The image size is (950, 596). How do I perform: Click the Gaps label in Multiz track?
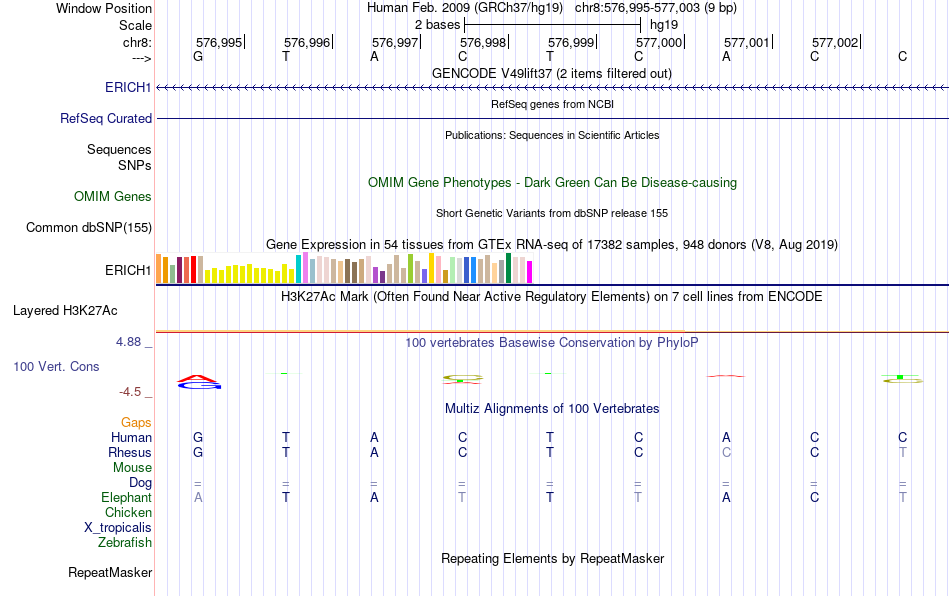click(136, 422)
